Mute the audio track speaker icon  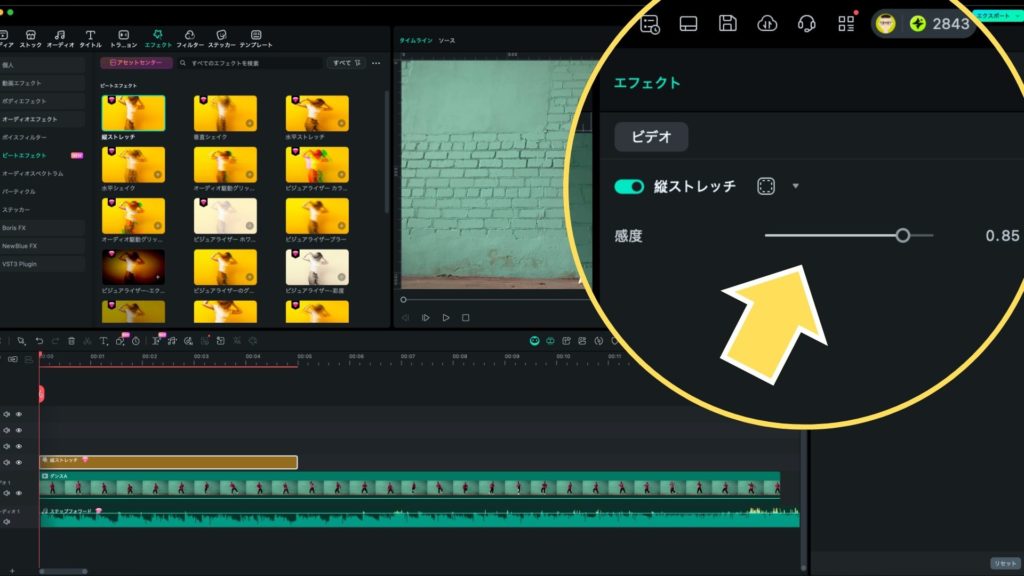pyautogui.click(x=6, y=521)
